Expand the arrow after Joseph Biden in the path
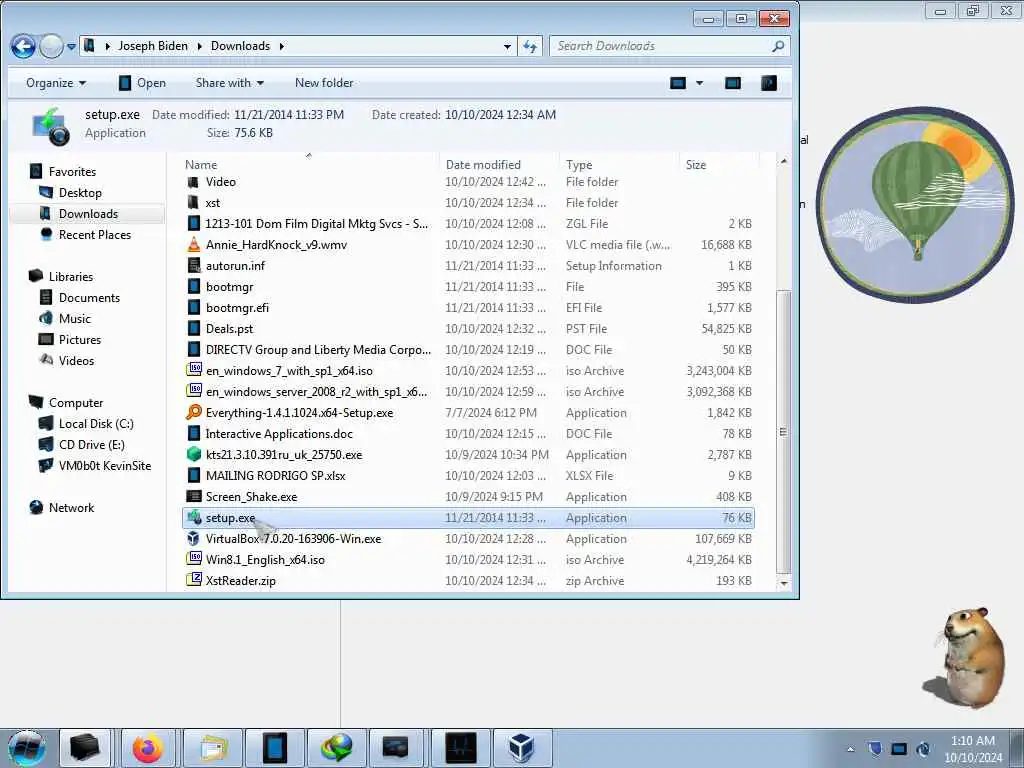 (x=199, y=46)
